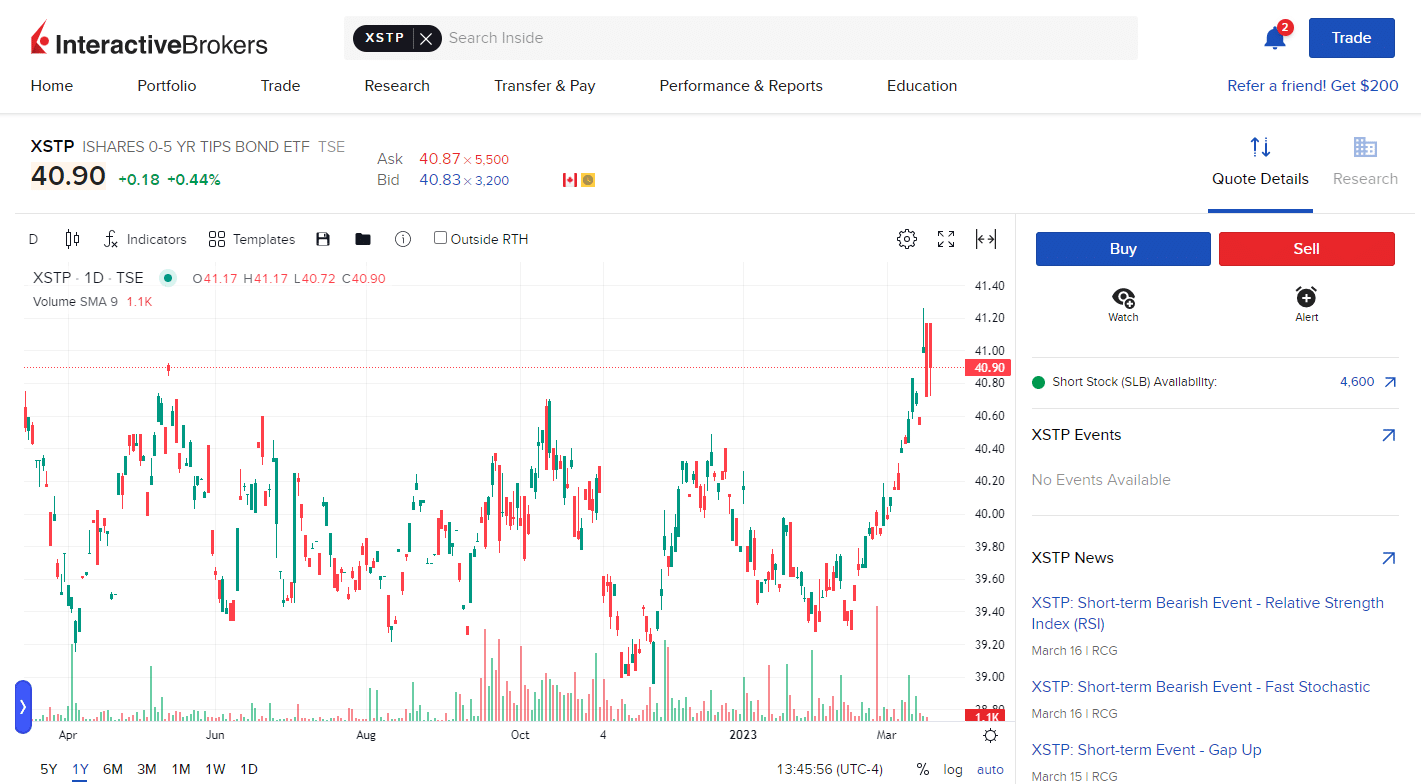Click the XSTP 1D TSE chart legend

pyautogui.click(x=88, y=278)
